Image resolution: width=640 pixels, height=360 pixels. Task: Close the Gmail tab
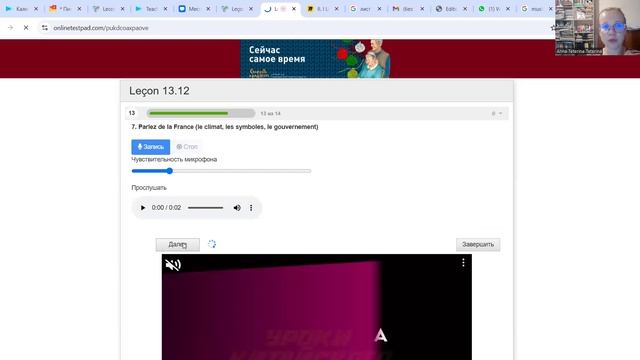422,9
